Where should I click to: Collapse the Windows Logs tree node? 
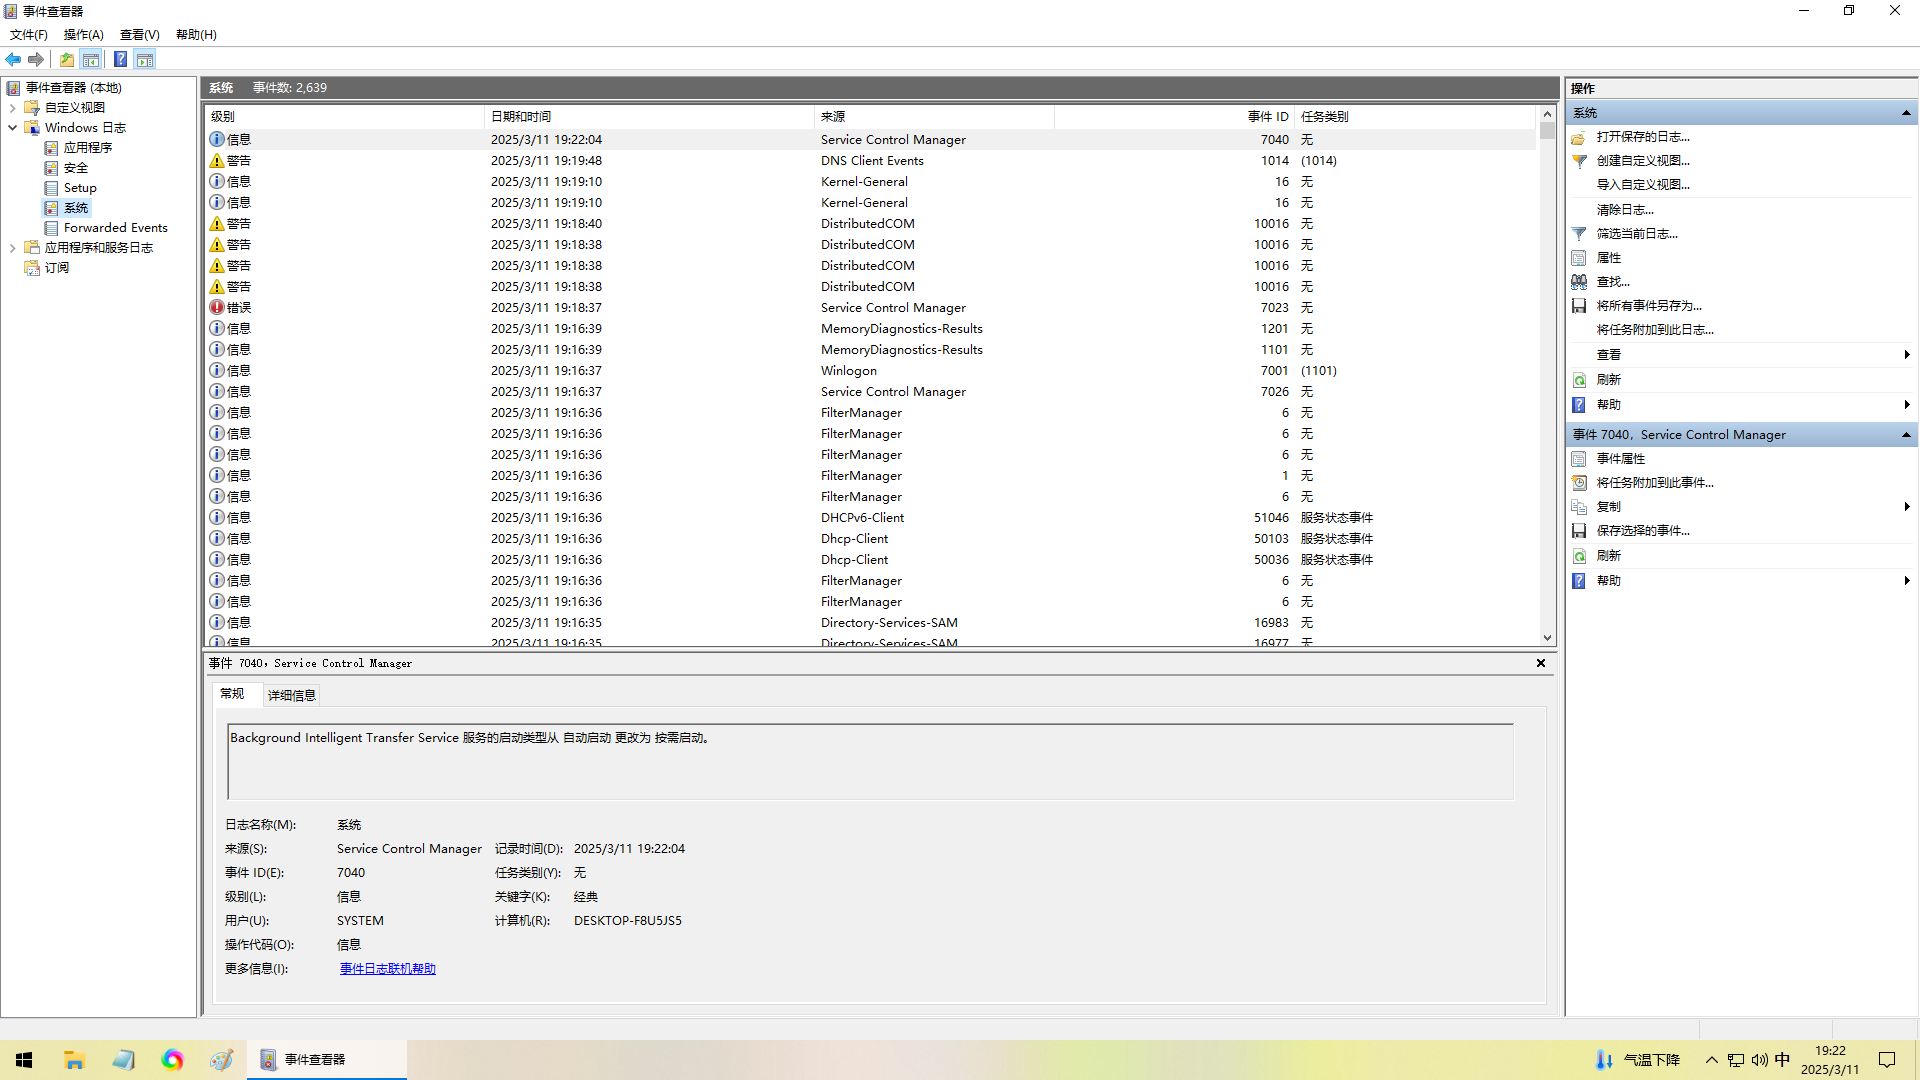[x=12, y=128]
